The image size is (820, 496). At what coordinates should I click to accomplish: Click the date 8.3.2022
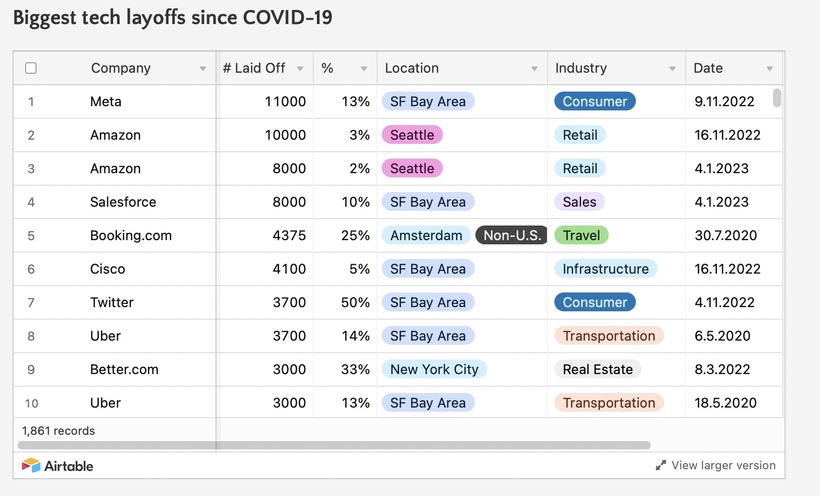[x=722, y=369]
